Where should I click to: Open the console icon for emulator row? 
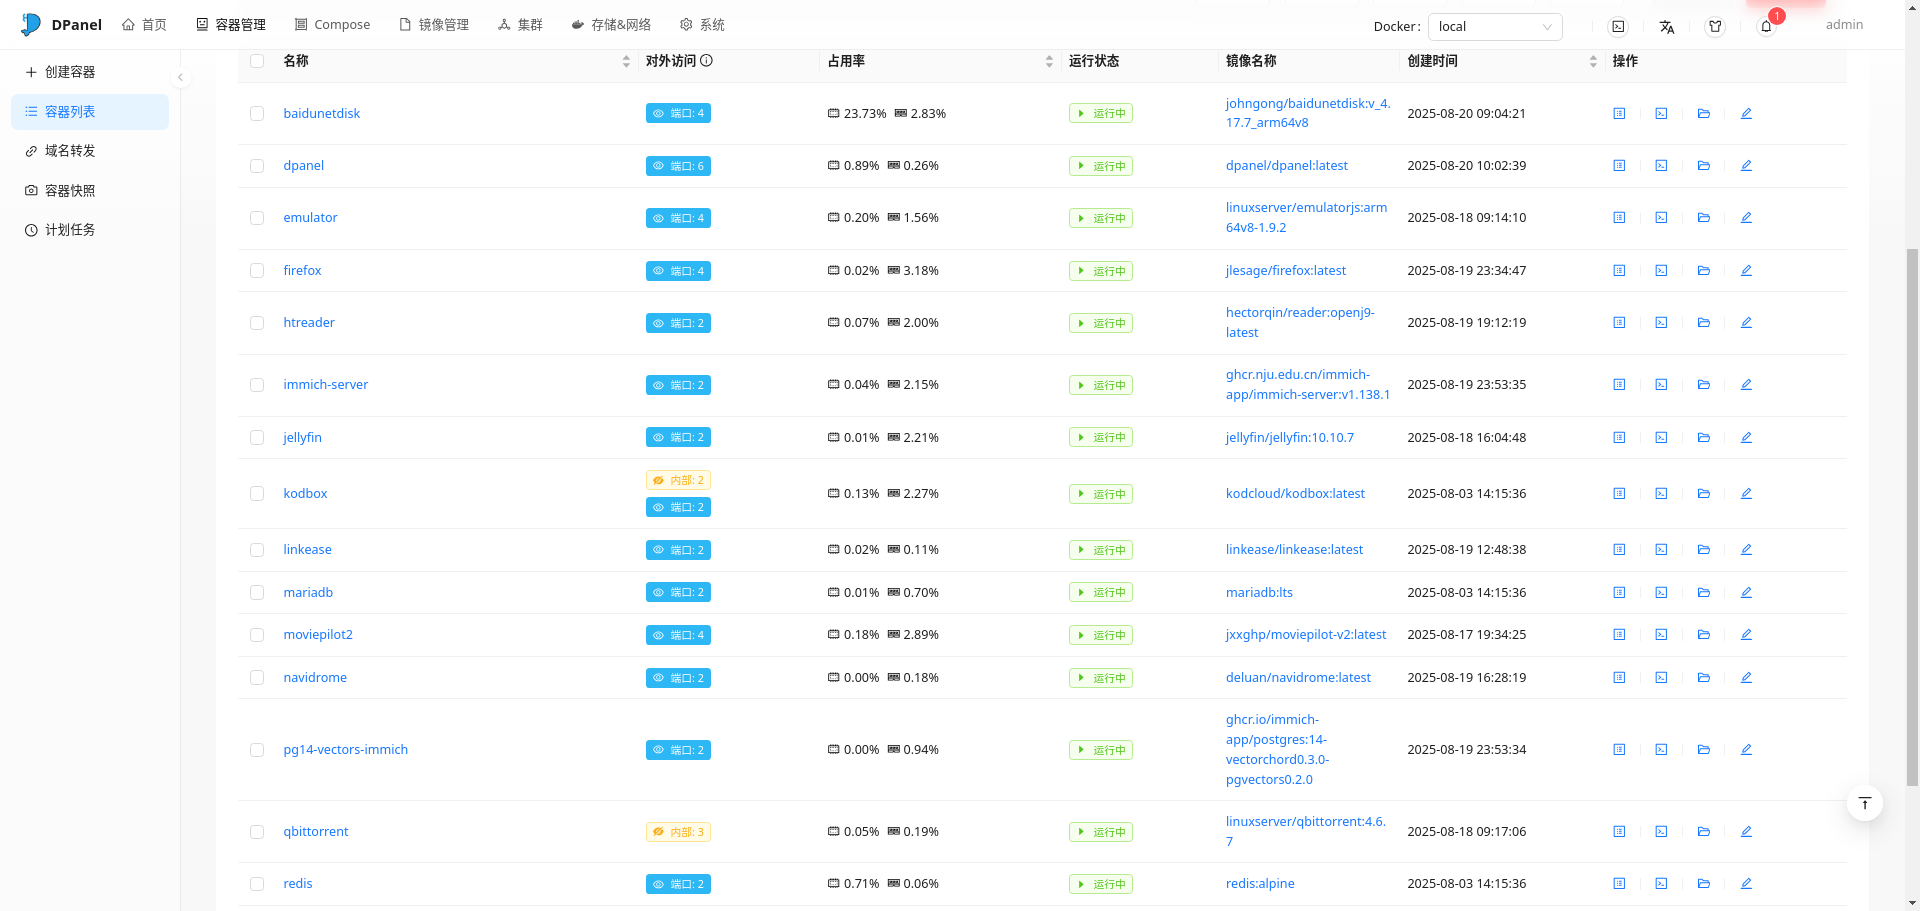coord(1661,218)
